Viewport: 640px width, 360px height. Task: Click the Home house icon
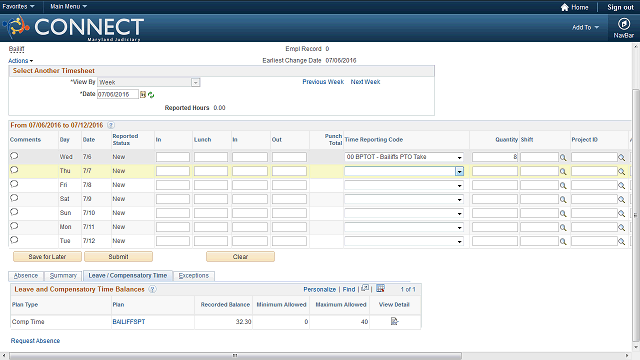click(564, 7)
